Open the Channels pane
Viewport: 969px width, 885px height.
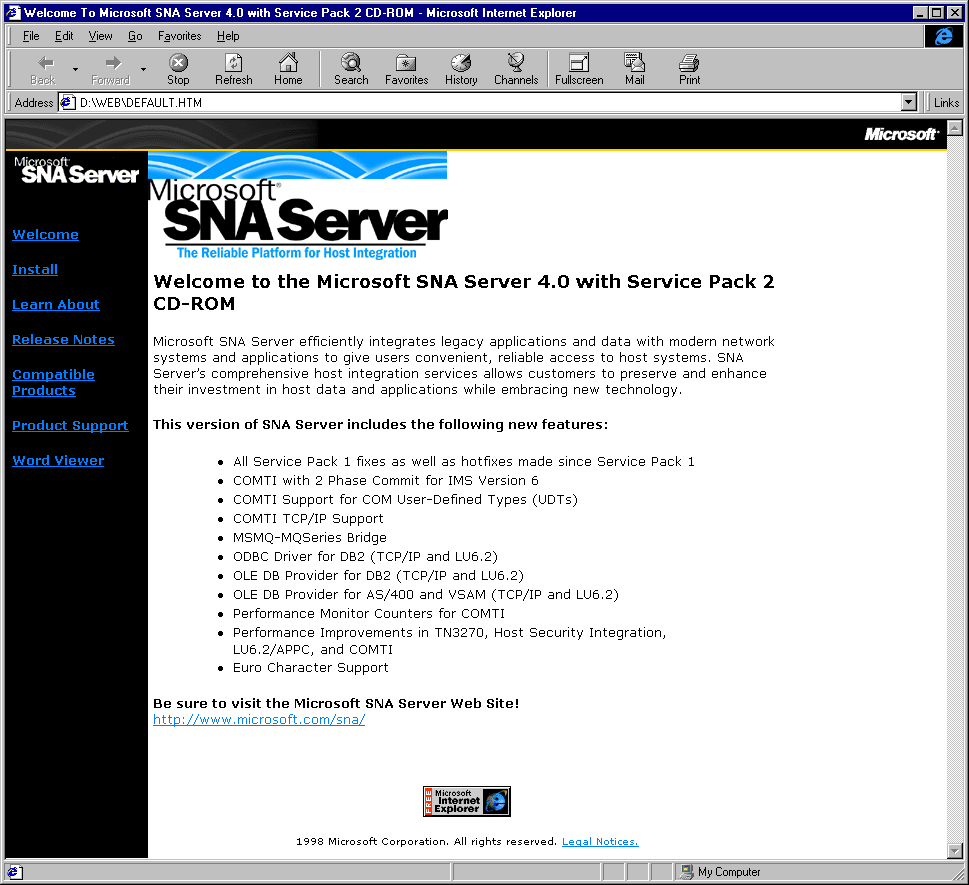516,69
